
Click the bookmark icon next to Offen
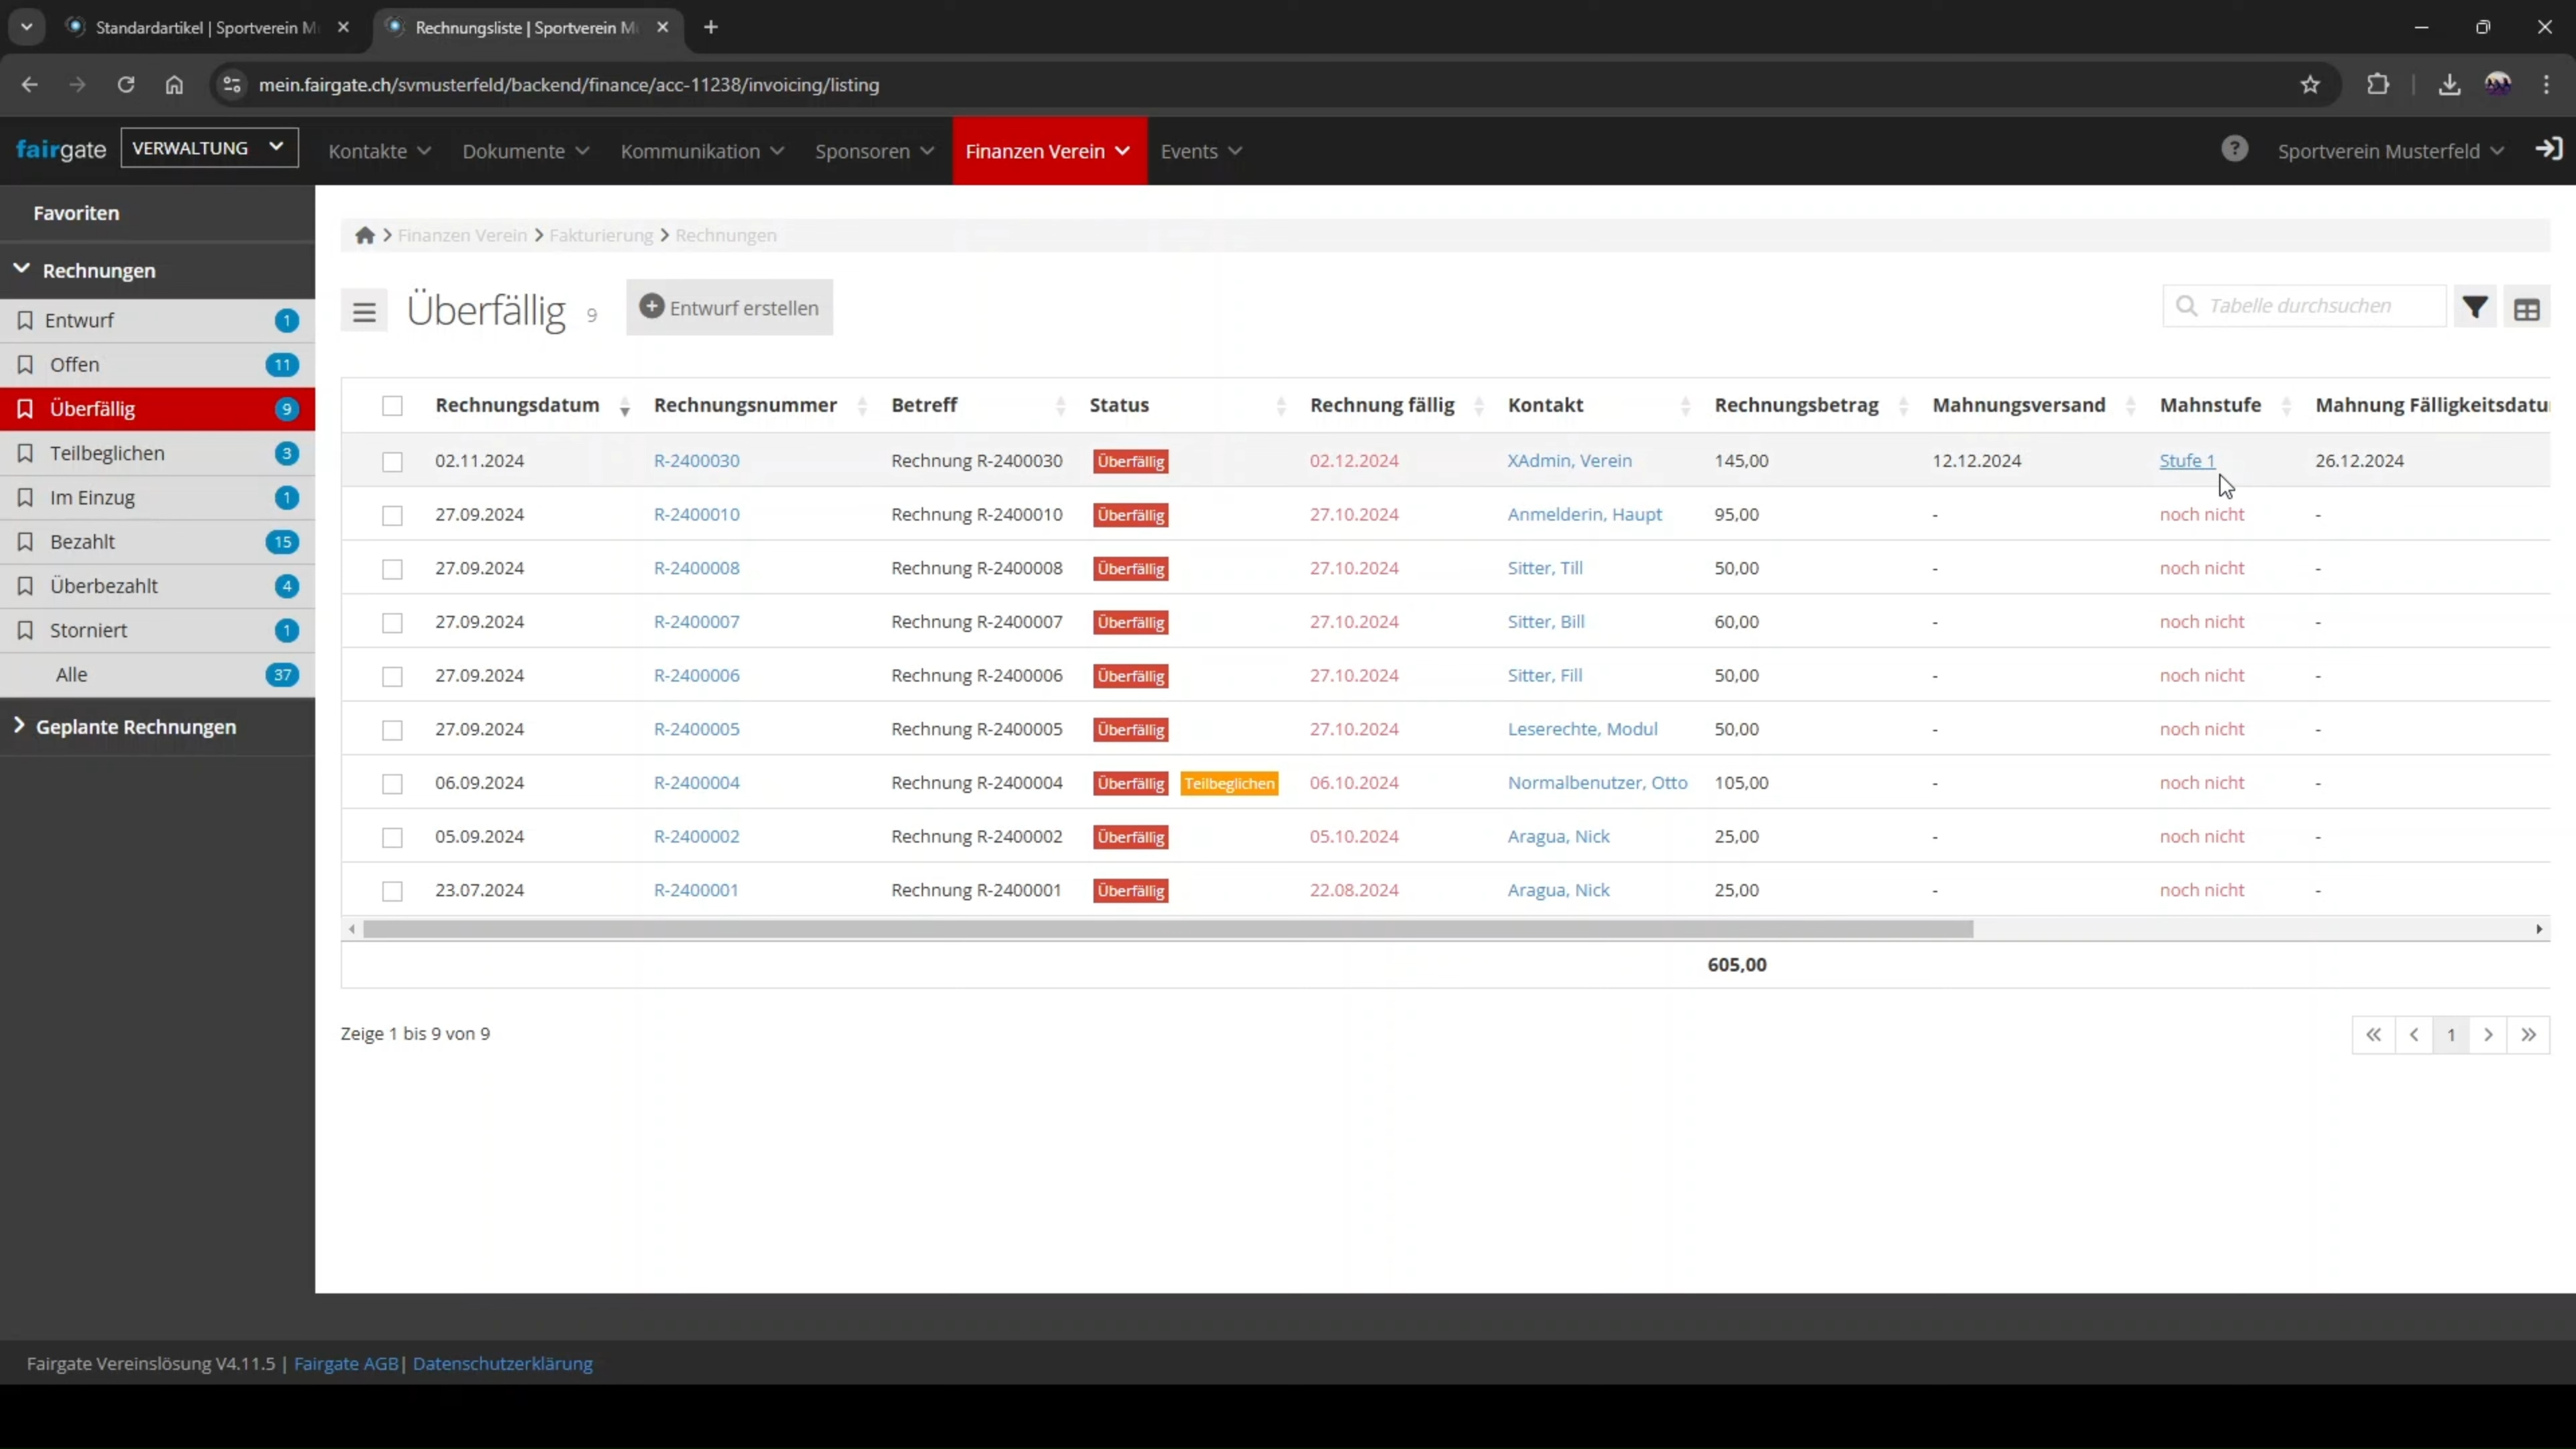[x=25, y=364]
